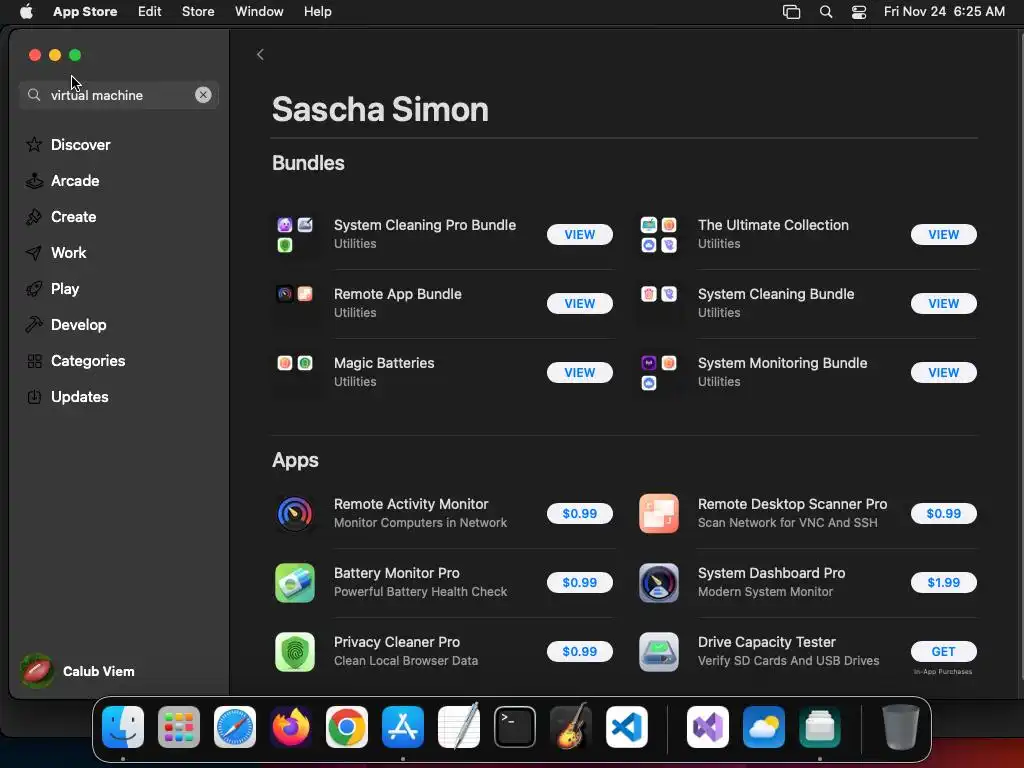Click the back chevron arrow
This screenshot has height=768, width=1024.
tap(260, 55)
